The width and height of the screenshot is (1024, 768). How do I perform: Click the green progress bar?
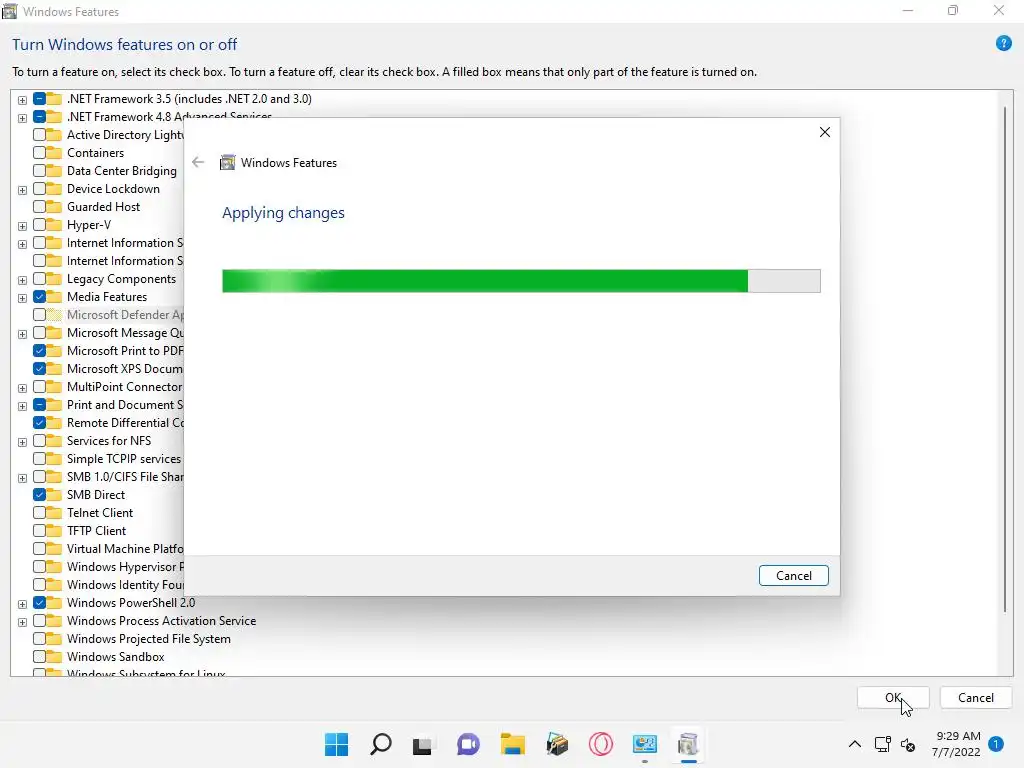(x=521, y=281)
